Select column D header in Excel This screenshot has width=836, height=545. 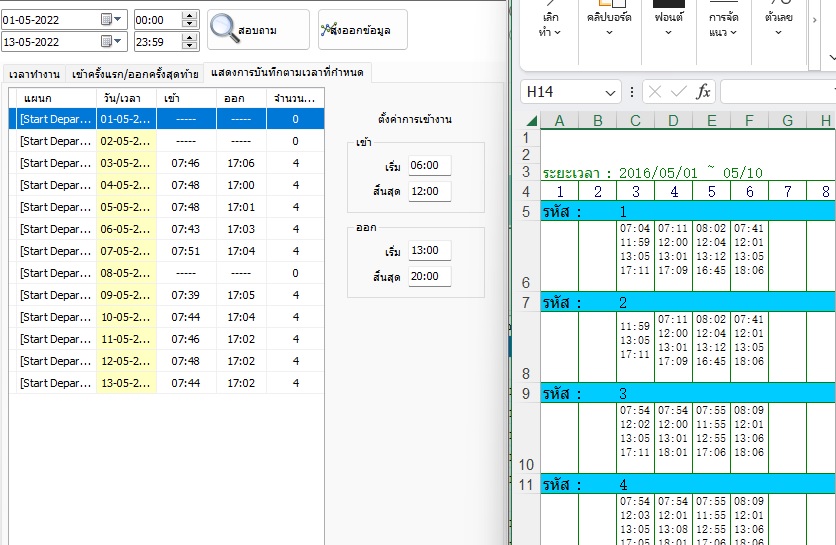coord(673,121)
